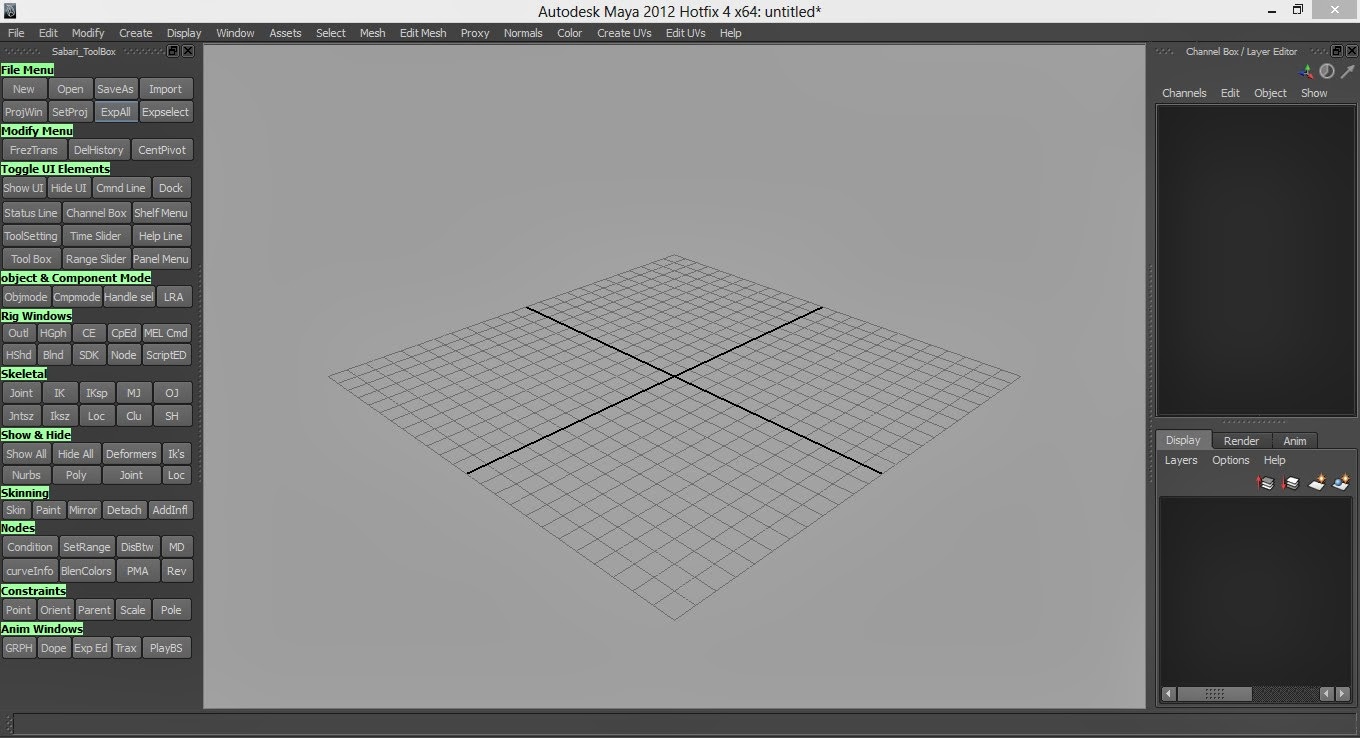Open Object menu in Channel Box
The height and width of the screenshot is (738, 1360).
(x=1271, y=93)
